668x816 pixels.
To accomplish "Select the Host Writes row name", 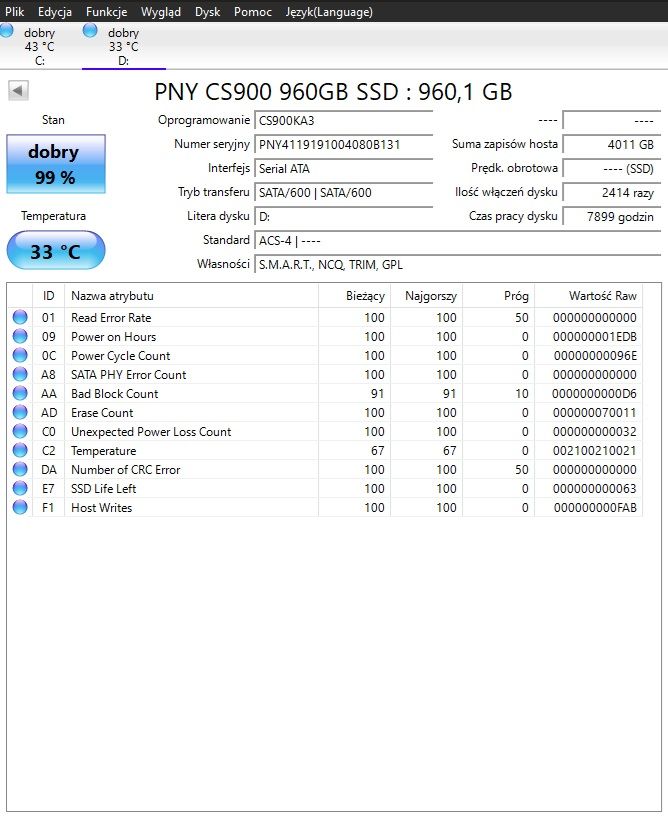I will pos(101,507).
